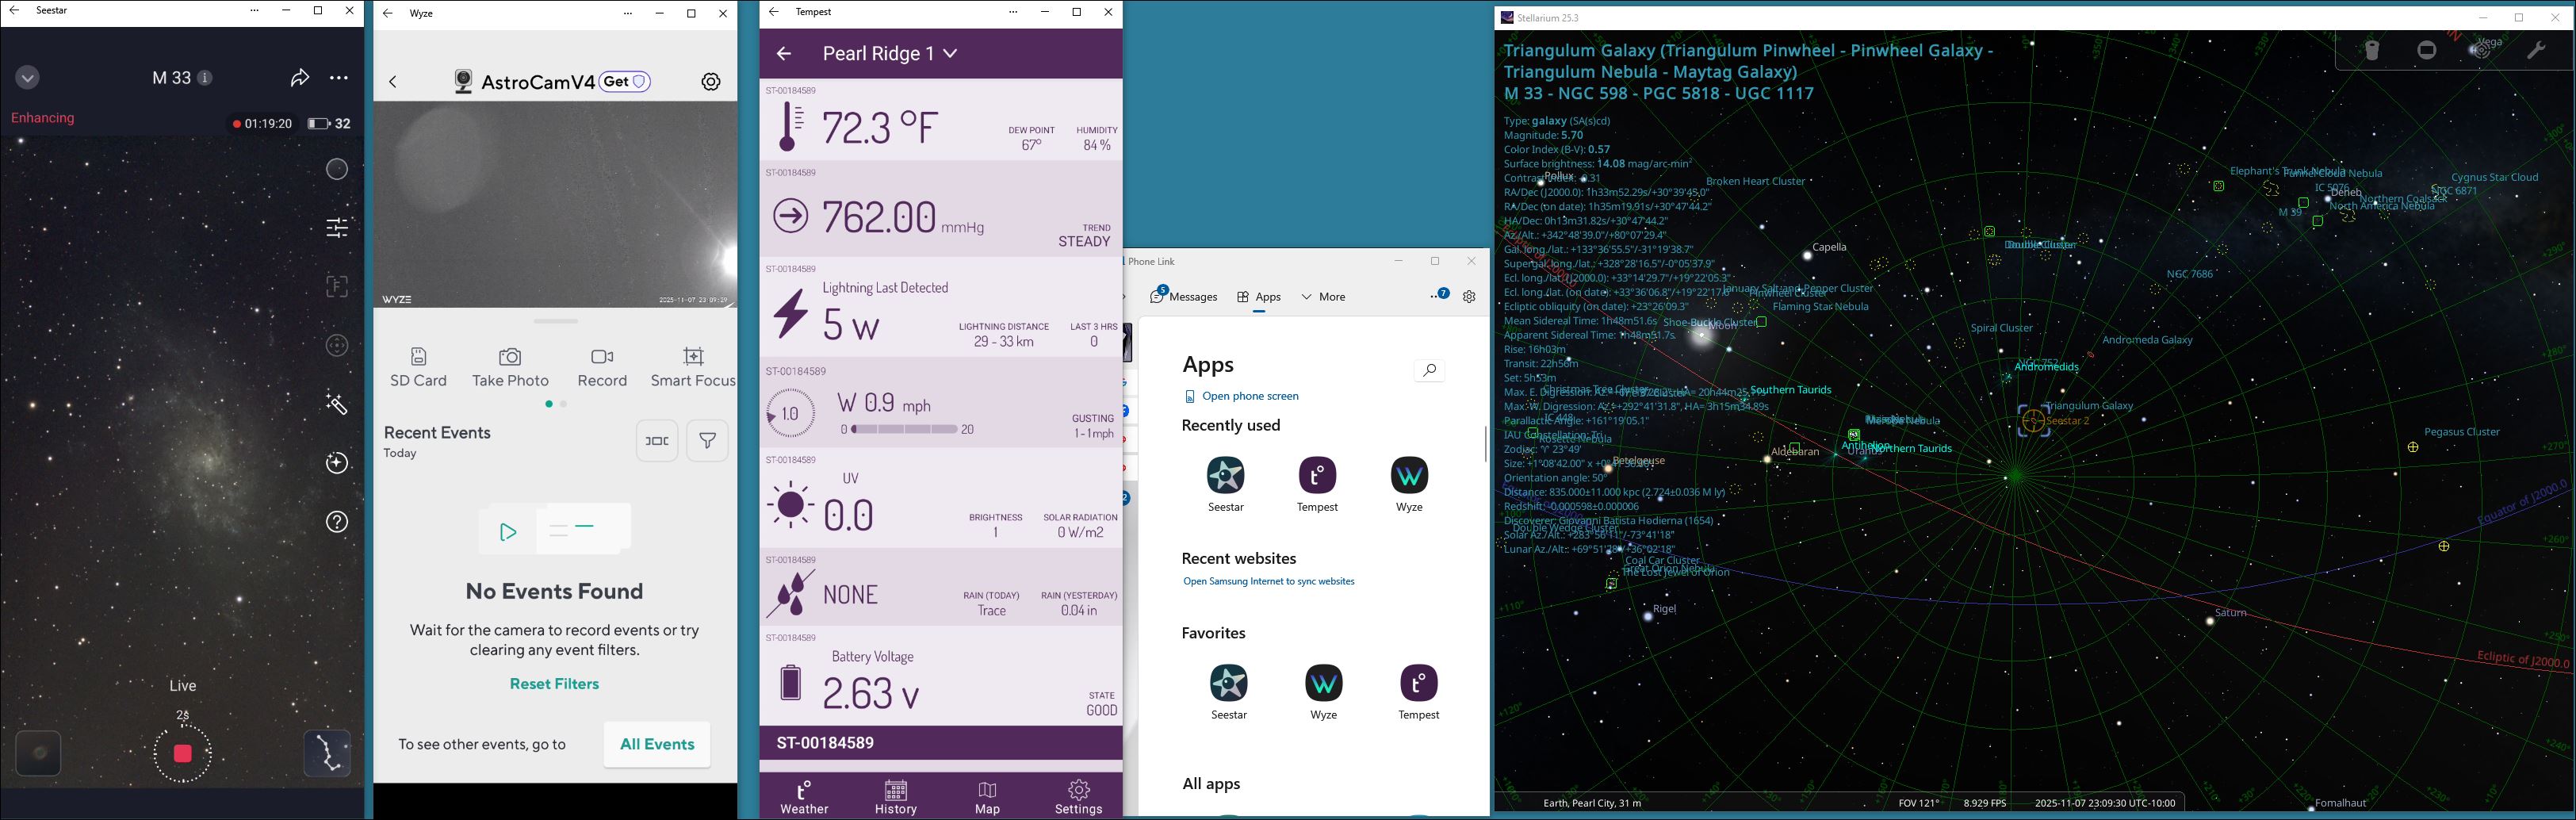Take Photo with the Wyze camera
The width and height of the screenshot is (2576, 820).
(510, 367)
